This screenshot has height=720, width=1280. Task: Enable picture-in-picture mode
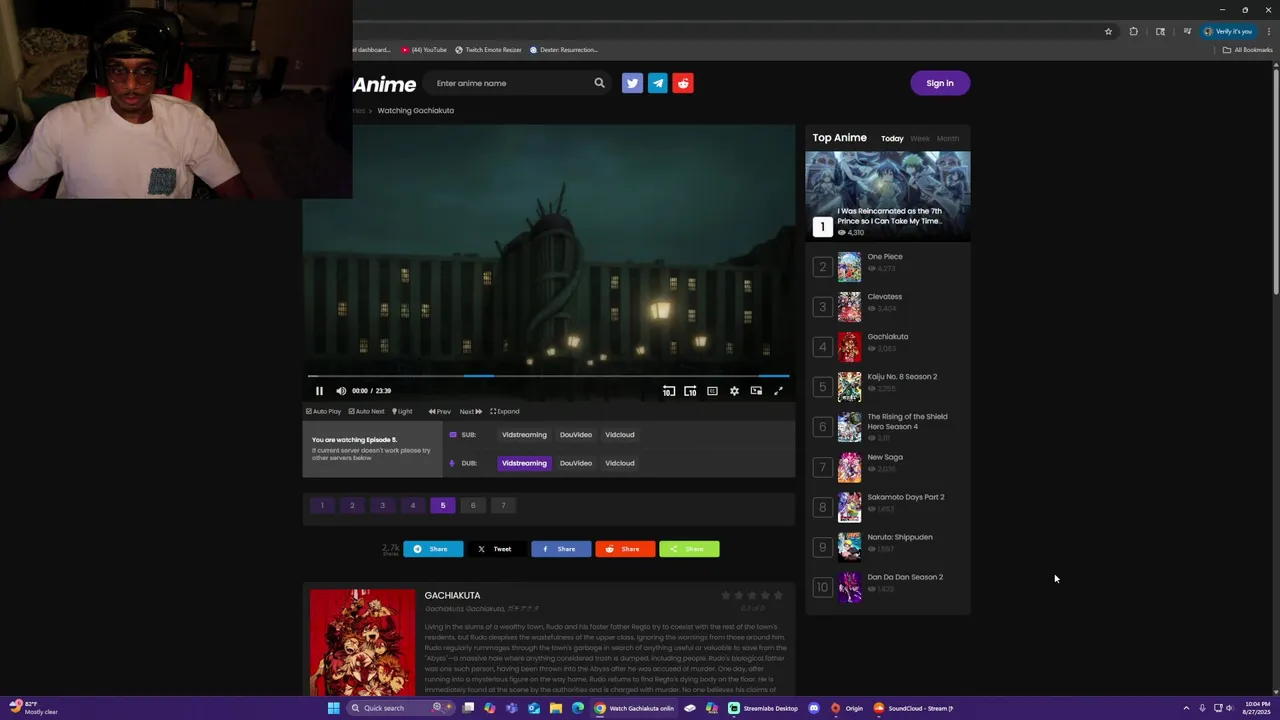[x=756, y=391]
